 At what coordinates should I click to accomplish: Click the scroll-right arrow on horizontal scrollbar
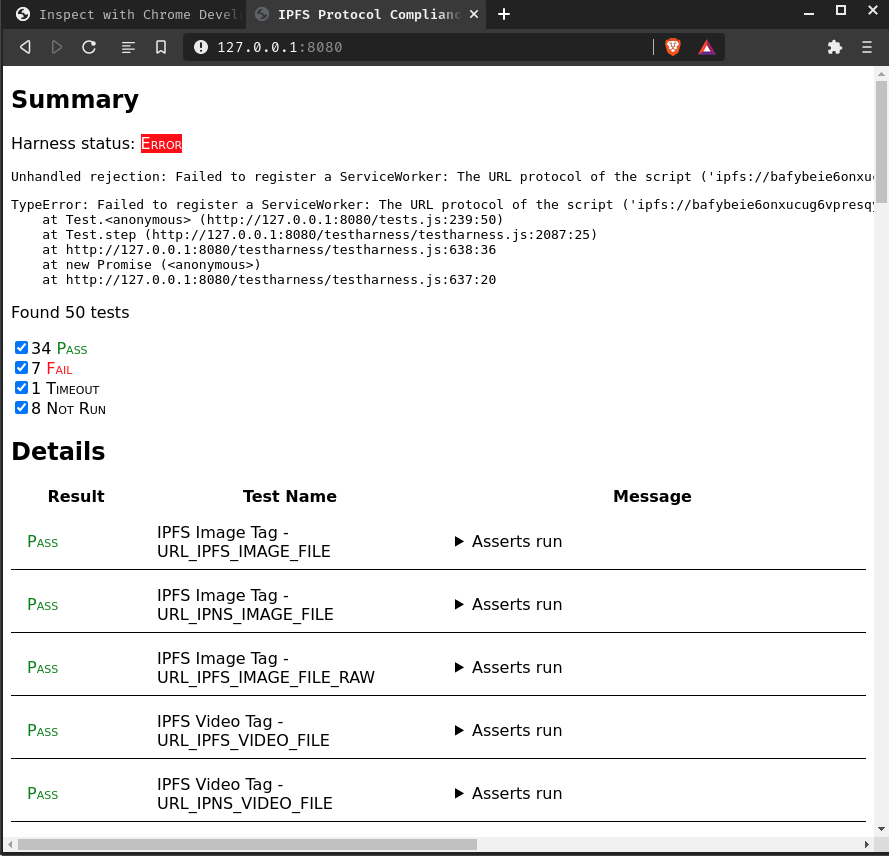coord(866,845)
